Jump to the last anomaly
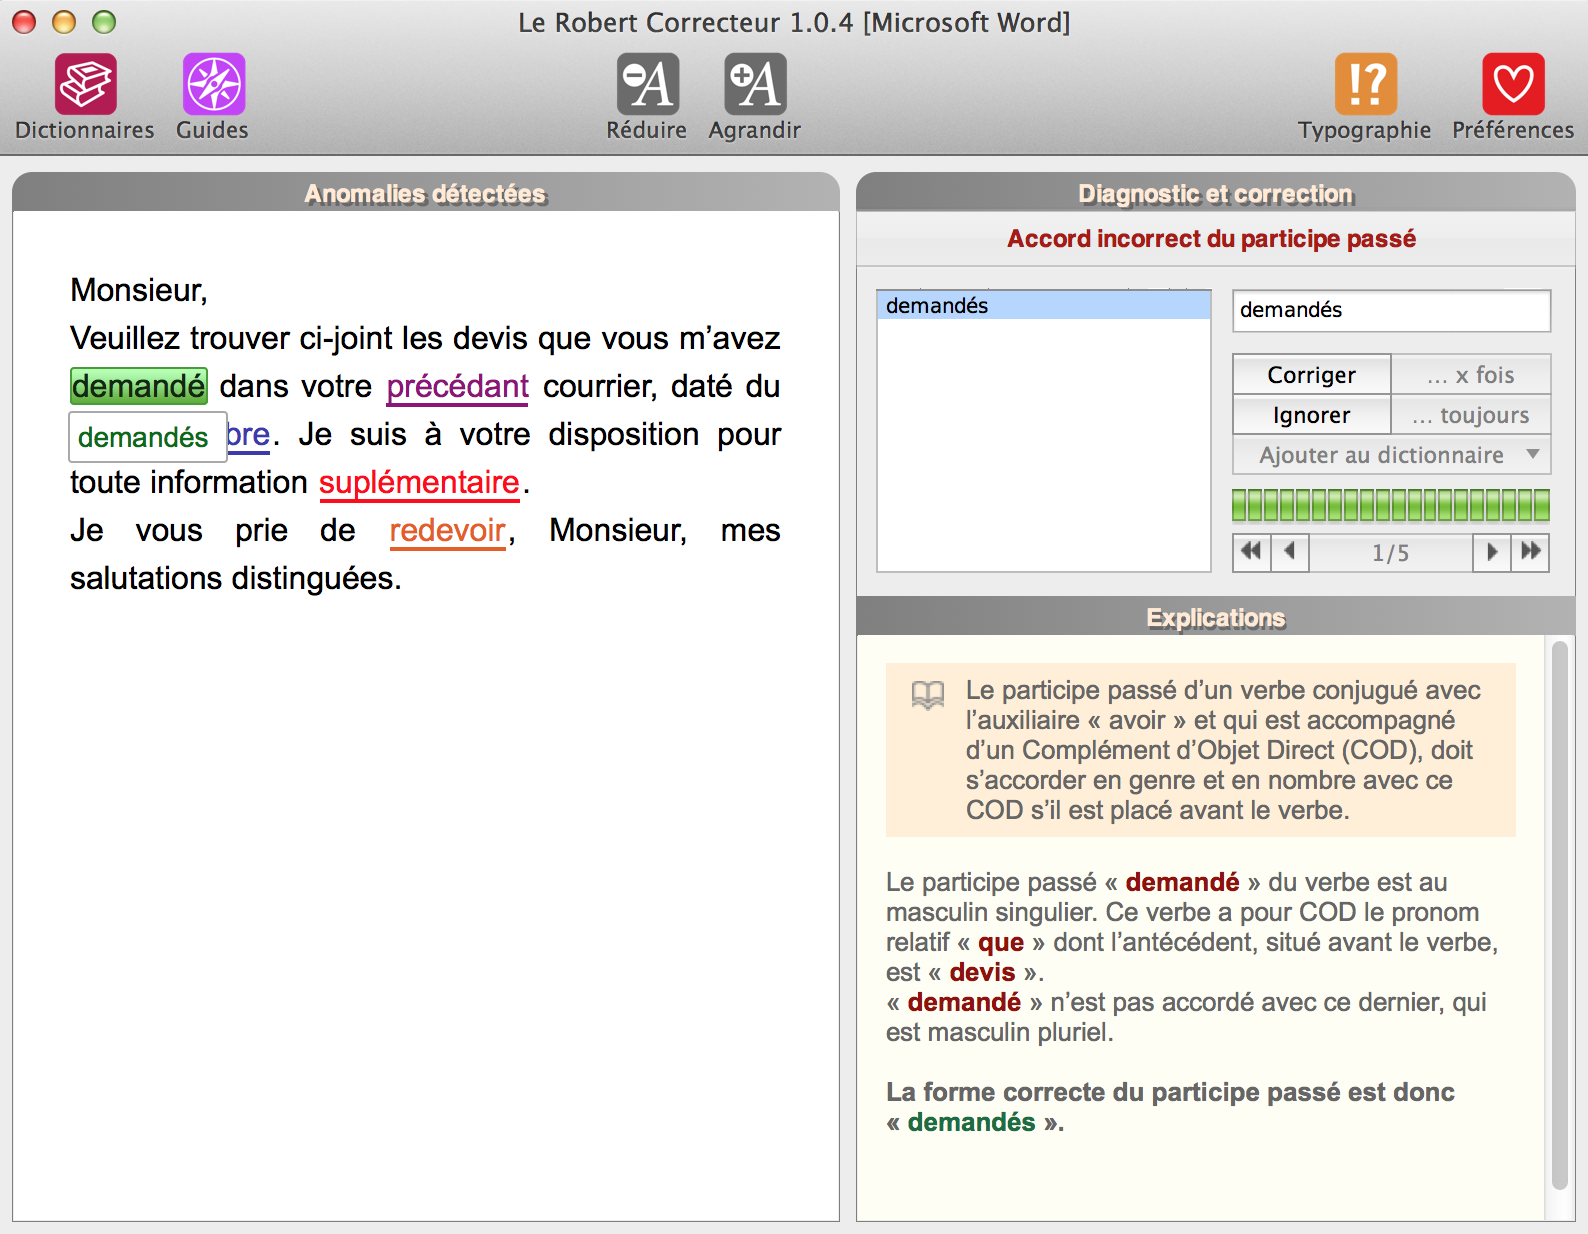 pyautogui.click(x=1530, y=552)
